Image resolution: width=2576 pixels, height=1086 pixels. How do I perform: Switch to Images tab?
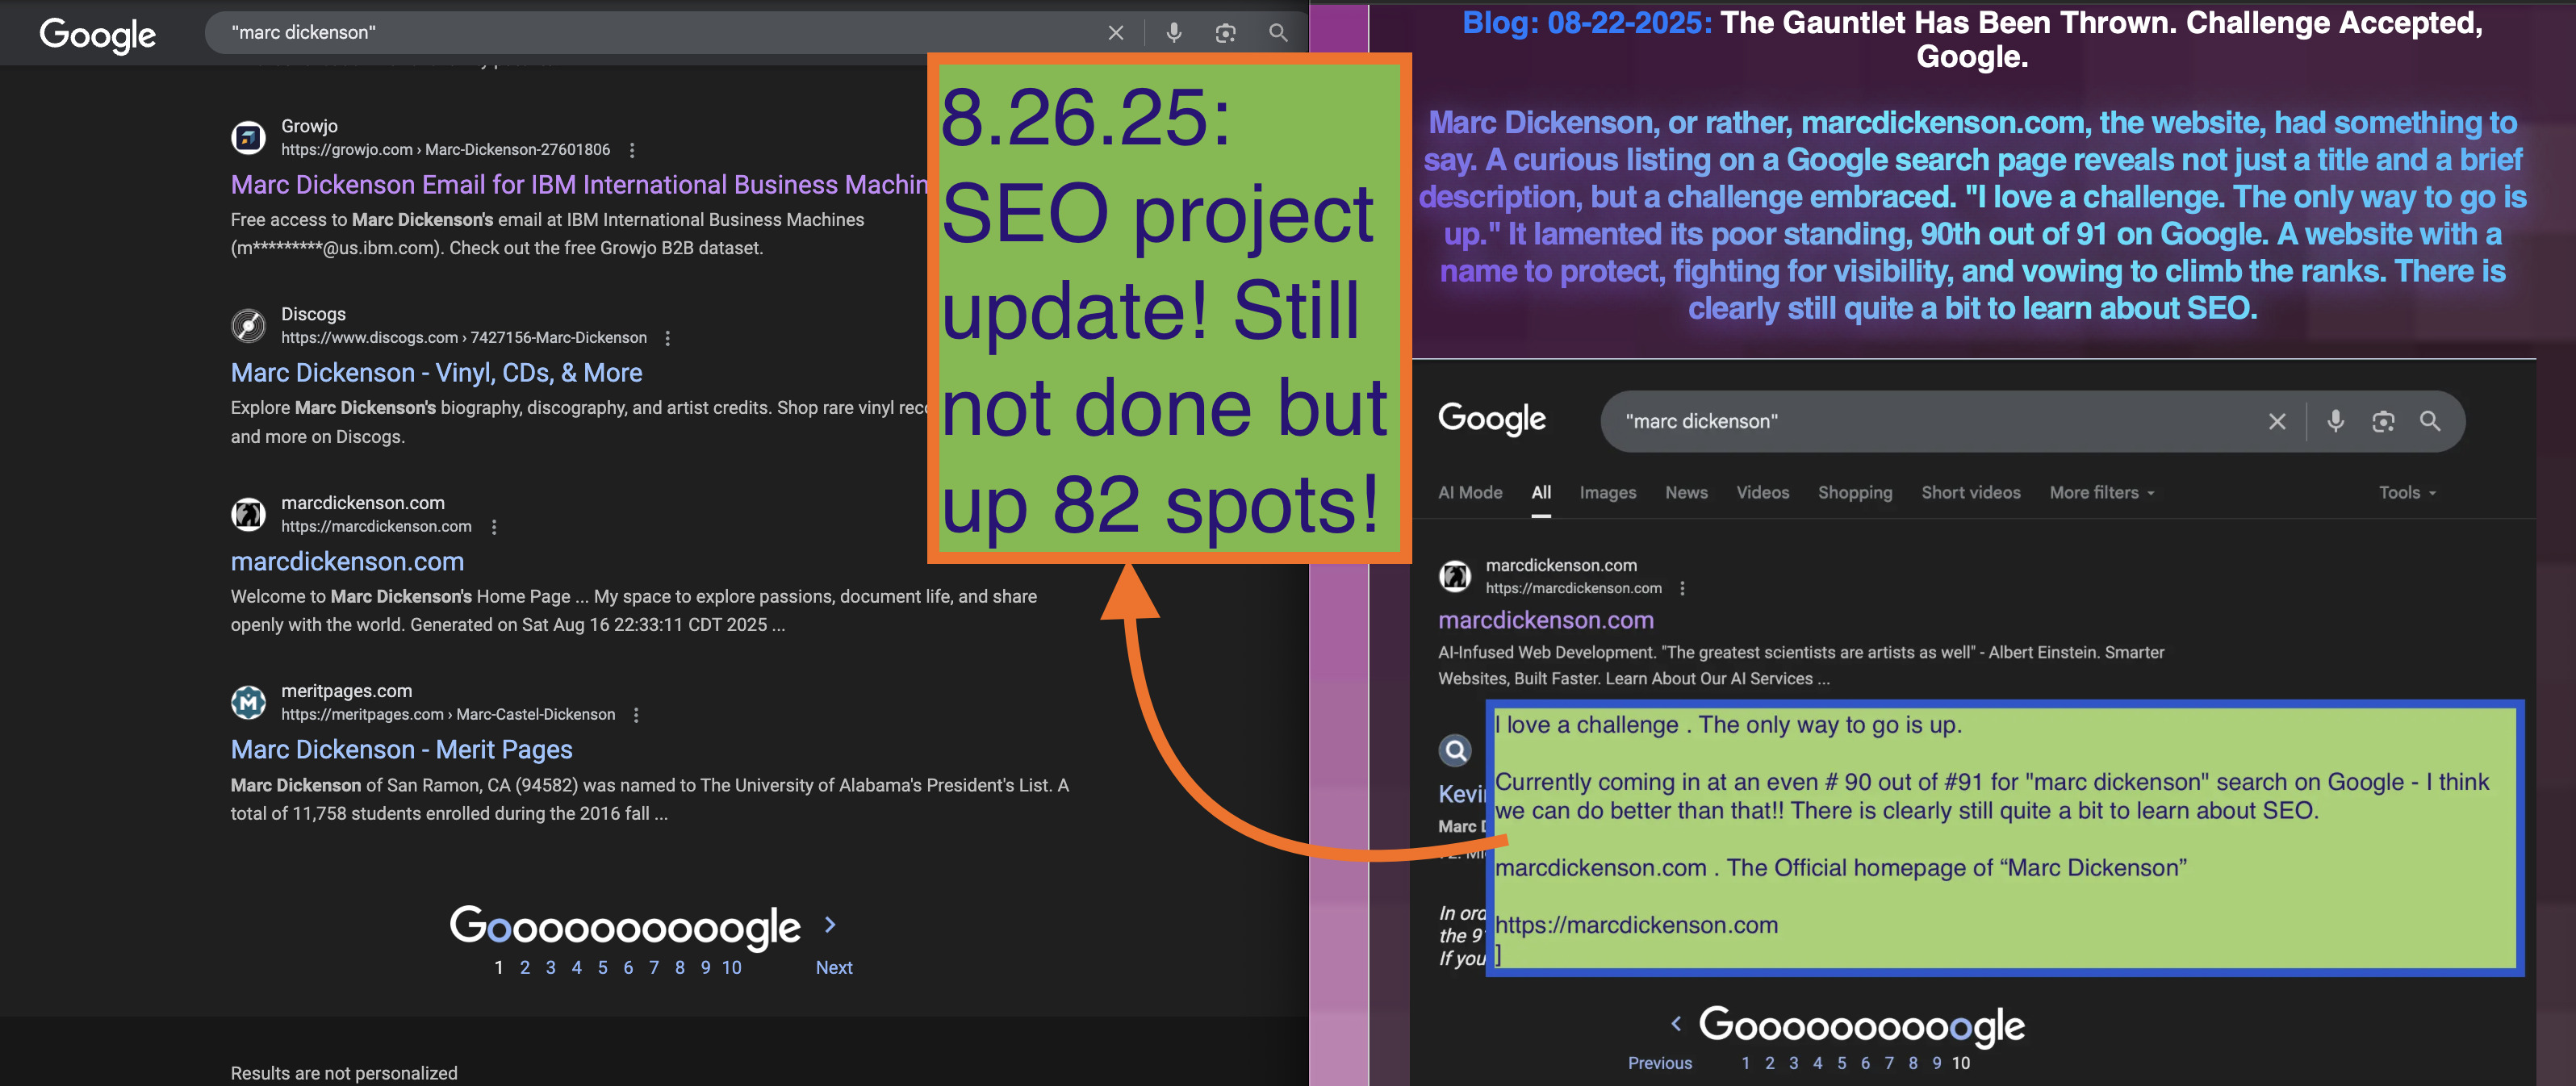[1608, 492]
